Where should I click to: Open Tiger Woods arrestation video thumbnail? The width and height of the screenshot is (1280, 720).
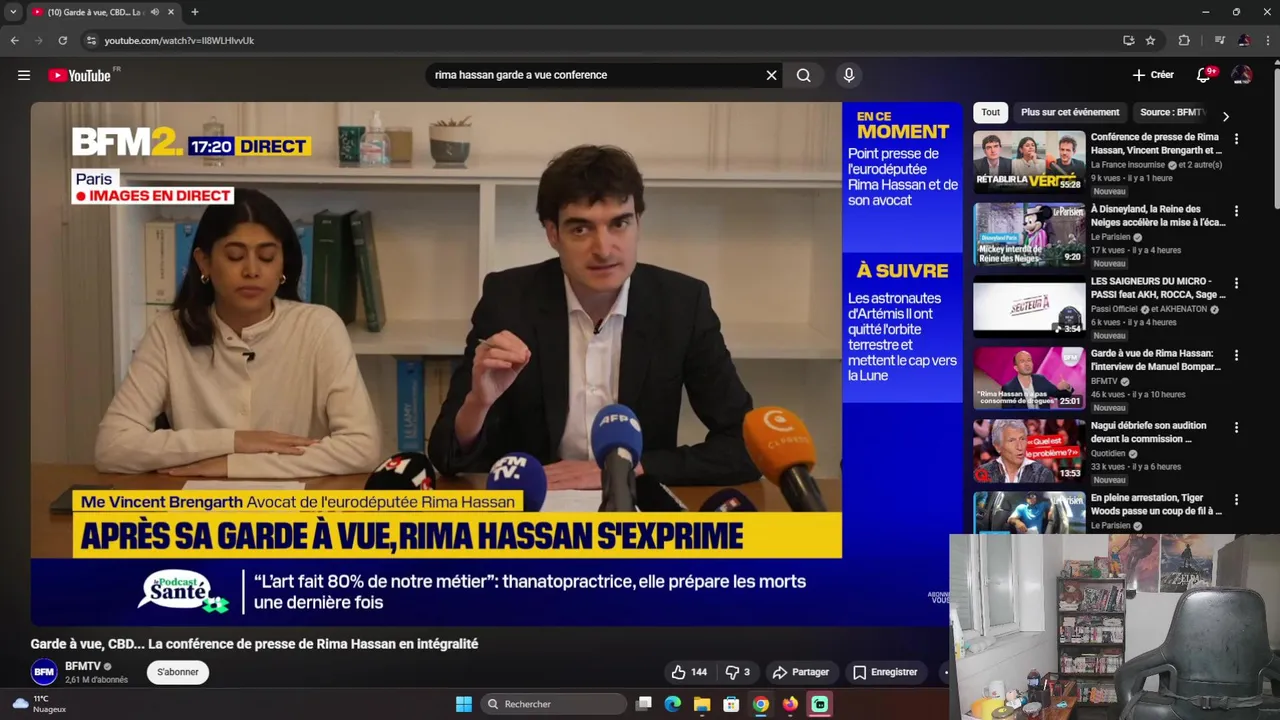click(x=1029, y=513)
